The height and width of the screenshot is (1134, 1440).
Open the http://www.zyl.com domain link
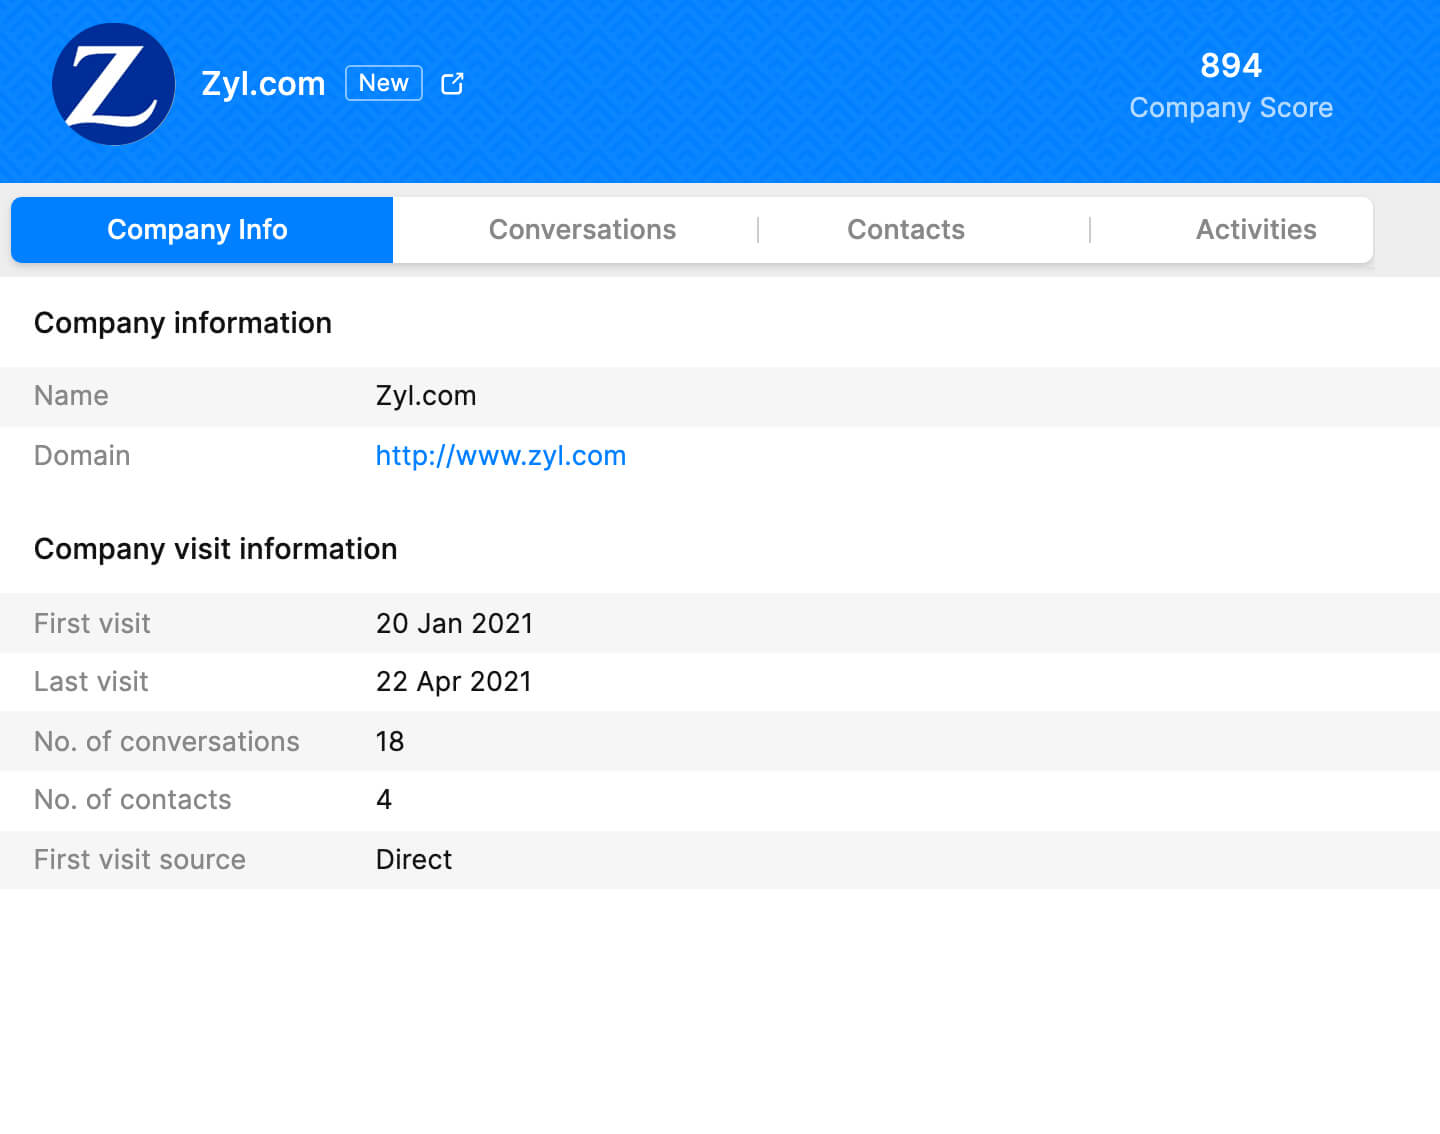coord(500,456)
